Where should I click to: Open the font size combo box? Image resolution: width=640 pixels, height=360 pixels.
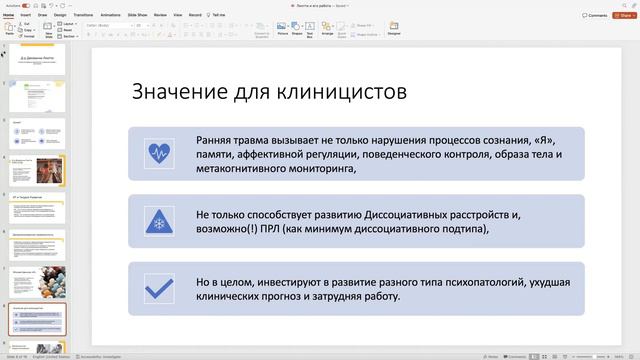[x=142, y=25]
